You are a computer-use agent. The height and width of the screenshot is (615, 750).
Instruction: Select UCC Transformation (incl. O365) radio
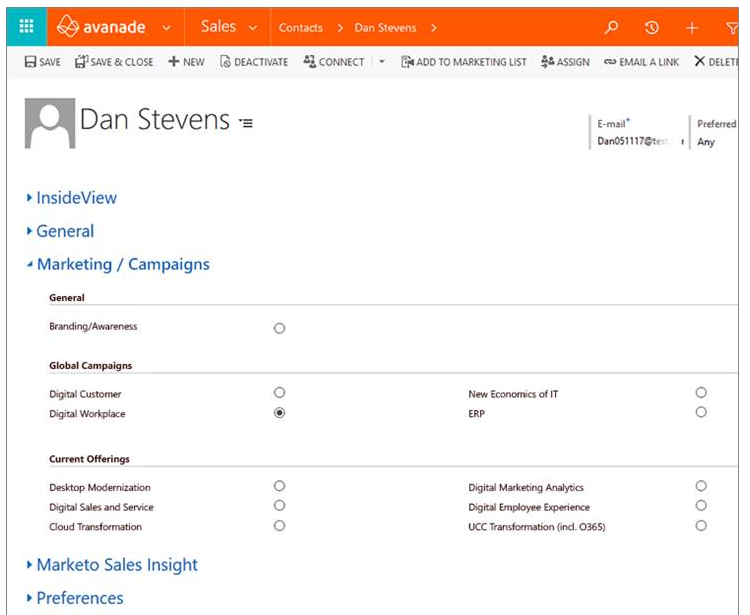pos(701,526)
